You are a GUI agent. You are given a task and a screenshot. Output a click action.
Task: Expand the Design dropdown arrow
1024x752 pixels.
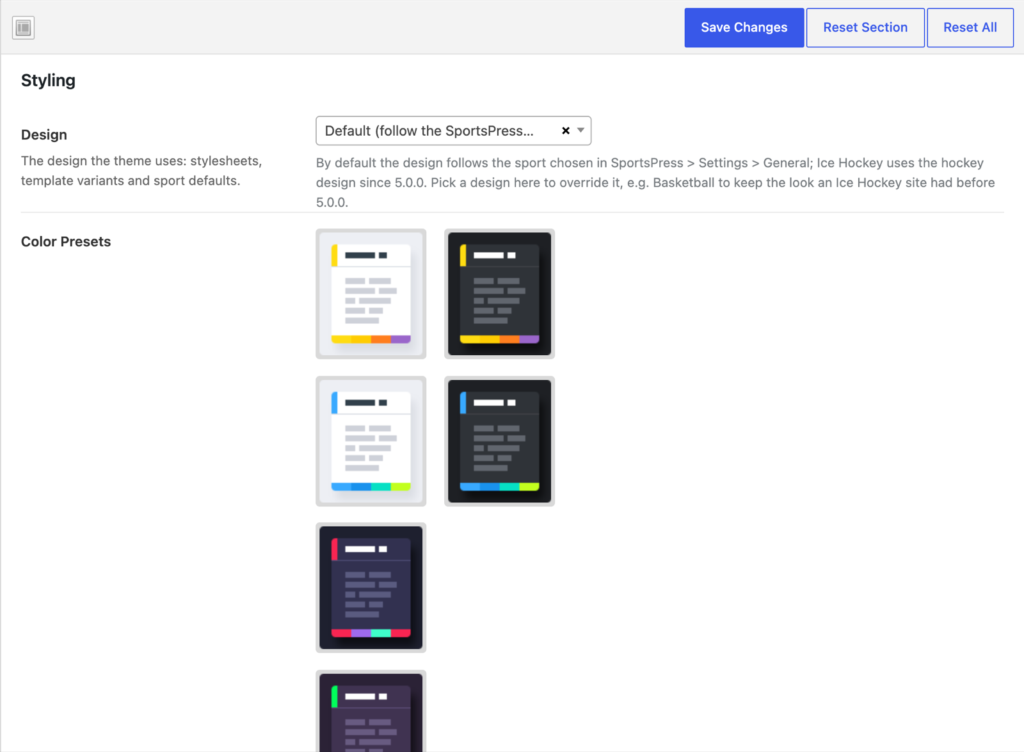pyautogui.click(x=581, y=130)
